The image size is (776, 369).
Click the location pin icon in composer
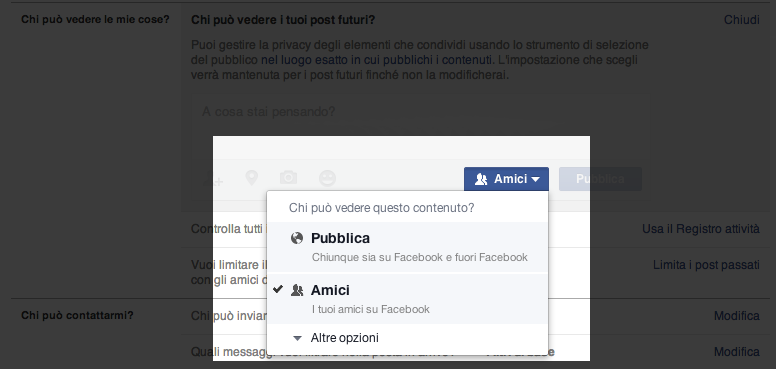[252, 178]
